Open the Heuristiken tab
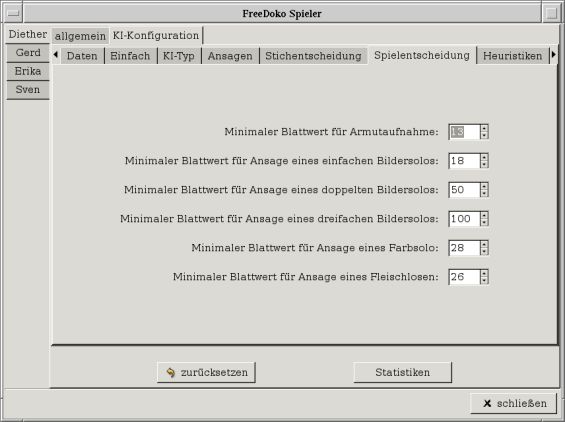Screen dimensions: 565x422 coord(512,56)
